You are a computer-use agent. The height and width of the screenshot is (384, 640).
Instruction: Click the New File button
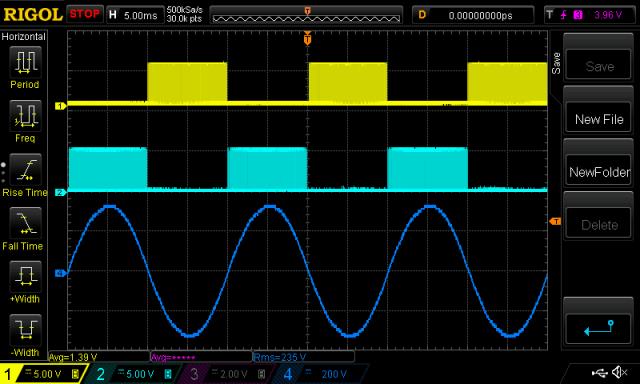(599, 118)
